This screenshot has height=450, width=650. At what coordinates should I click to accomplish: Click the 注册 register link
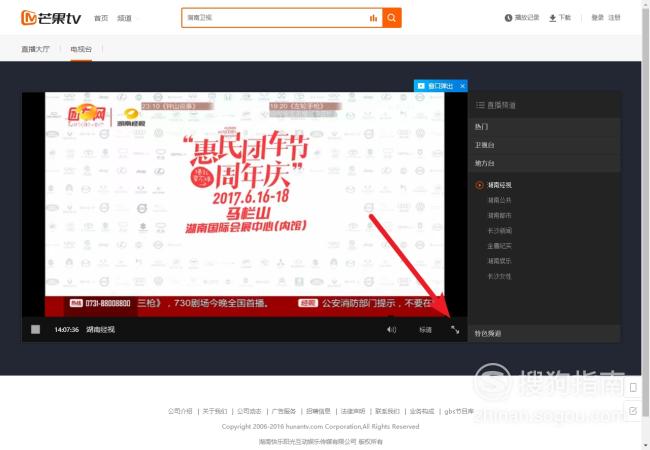click(614, 17)
